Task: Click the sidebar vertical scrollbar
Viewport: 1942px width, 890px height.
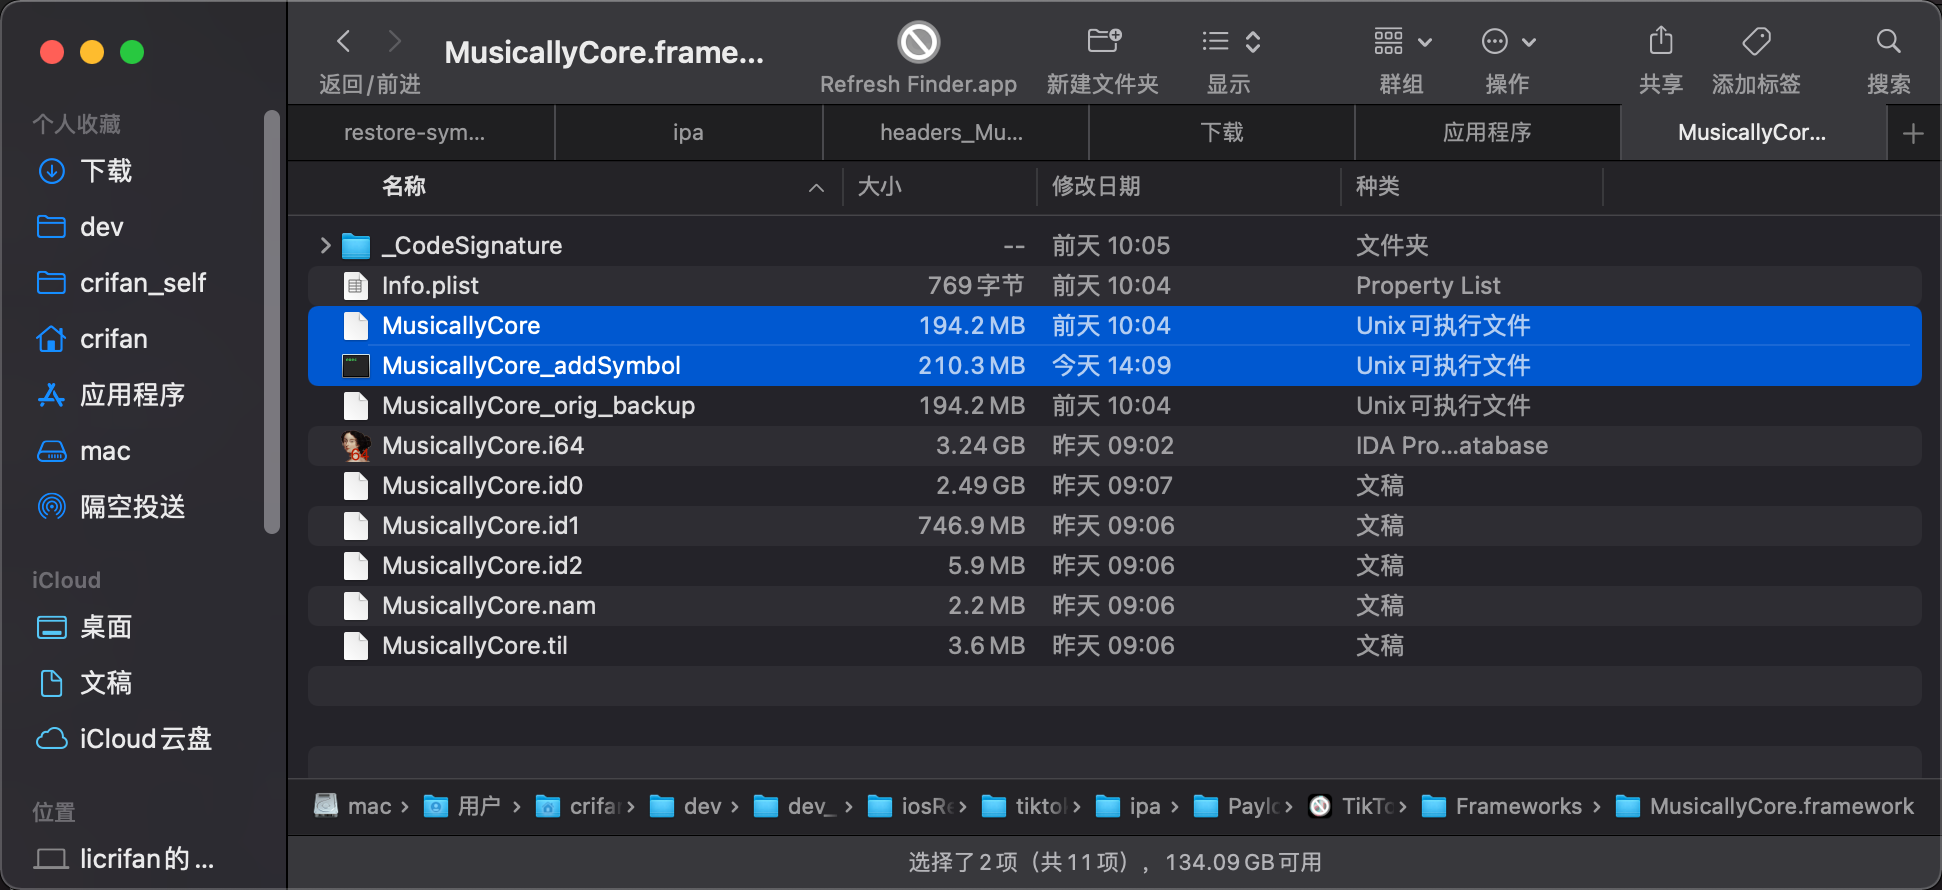Action: pyautogui.click(x=271, y=320)
